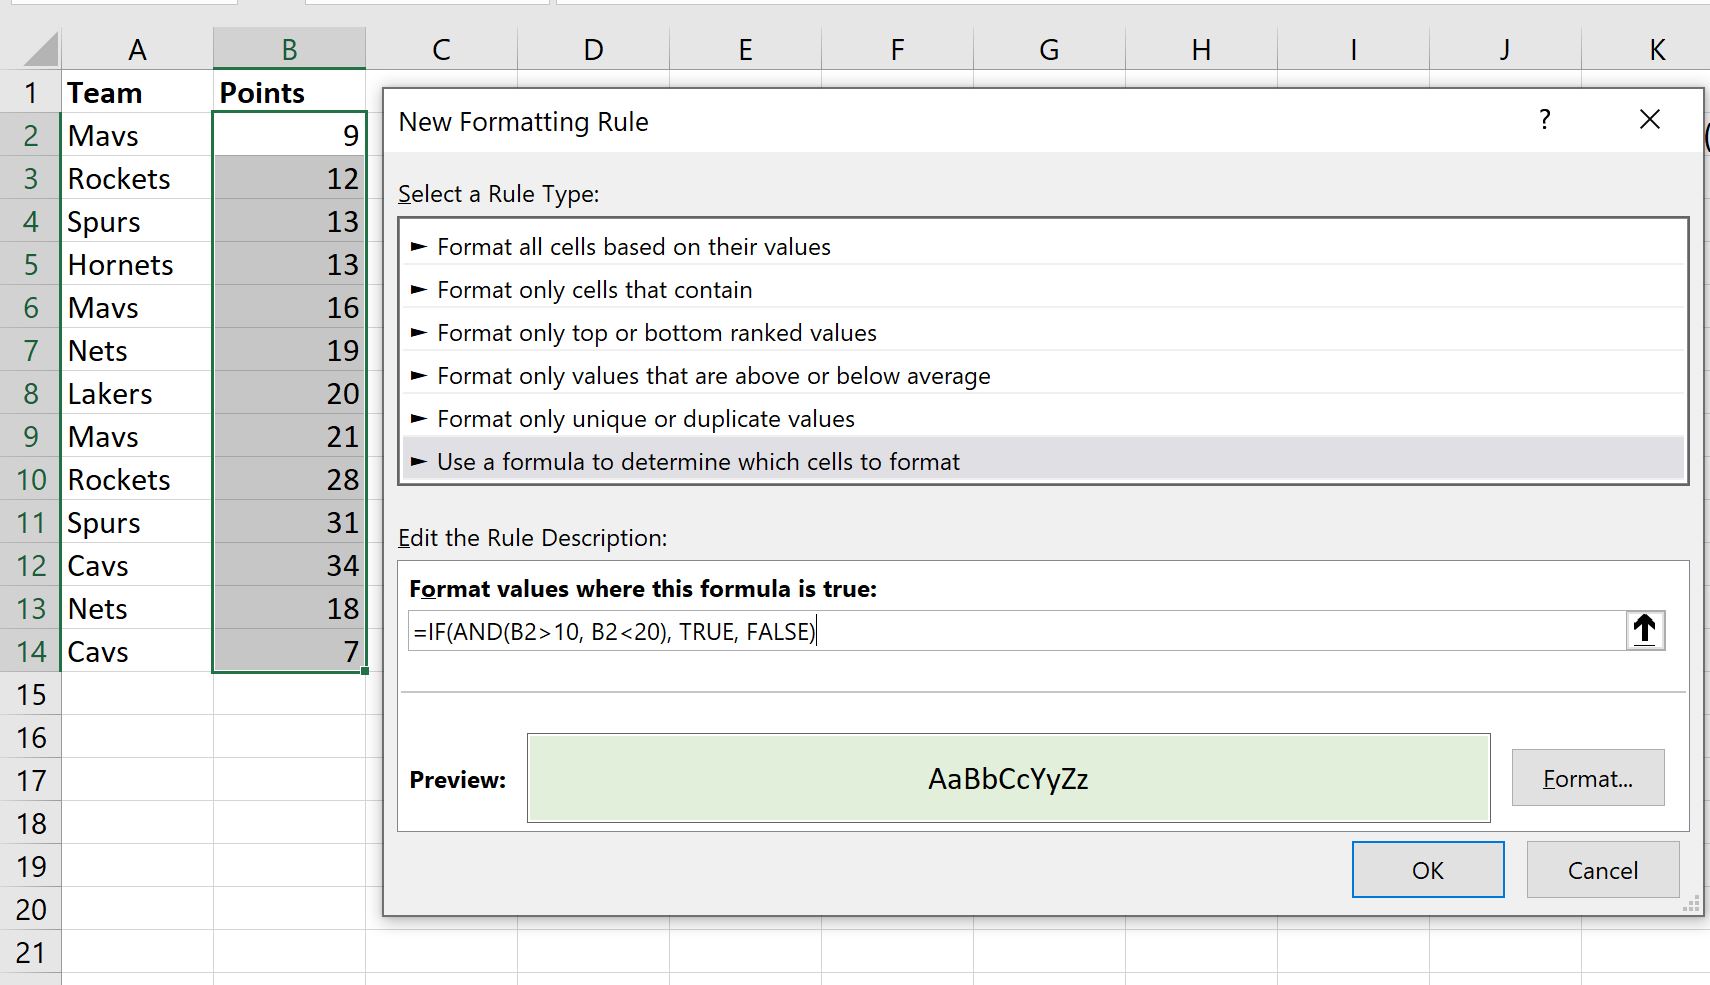This screenshot has height=985, width=1710.
Task: Select column B header
Action: pyautogui.click(x=289, y=49)
